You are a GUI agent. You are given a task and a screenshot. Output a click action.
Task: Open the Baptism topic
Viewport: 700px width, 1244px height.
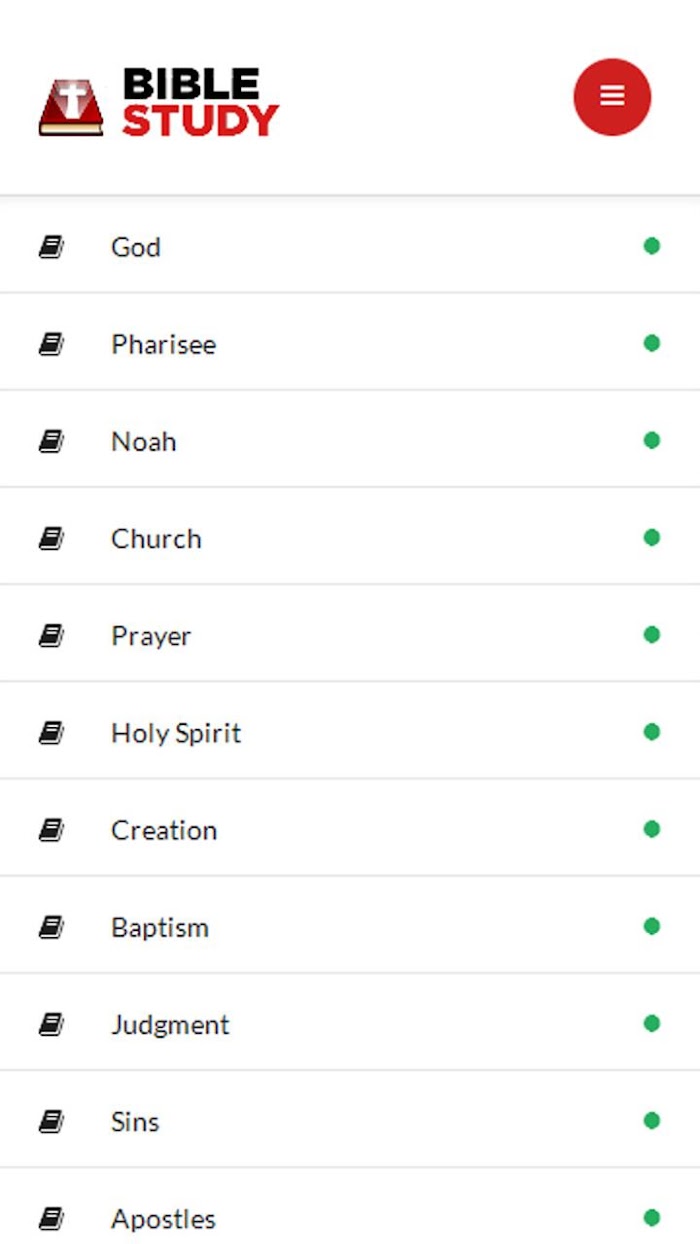click(350, 925)
